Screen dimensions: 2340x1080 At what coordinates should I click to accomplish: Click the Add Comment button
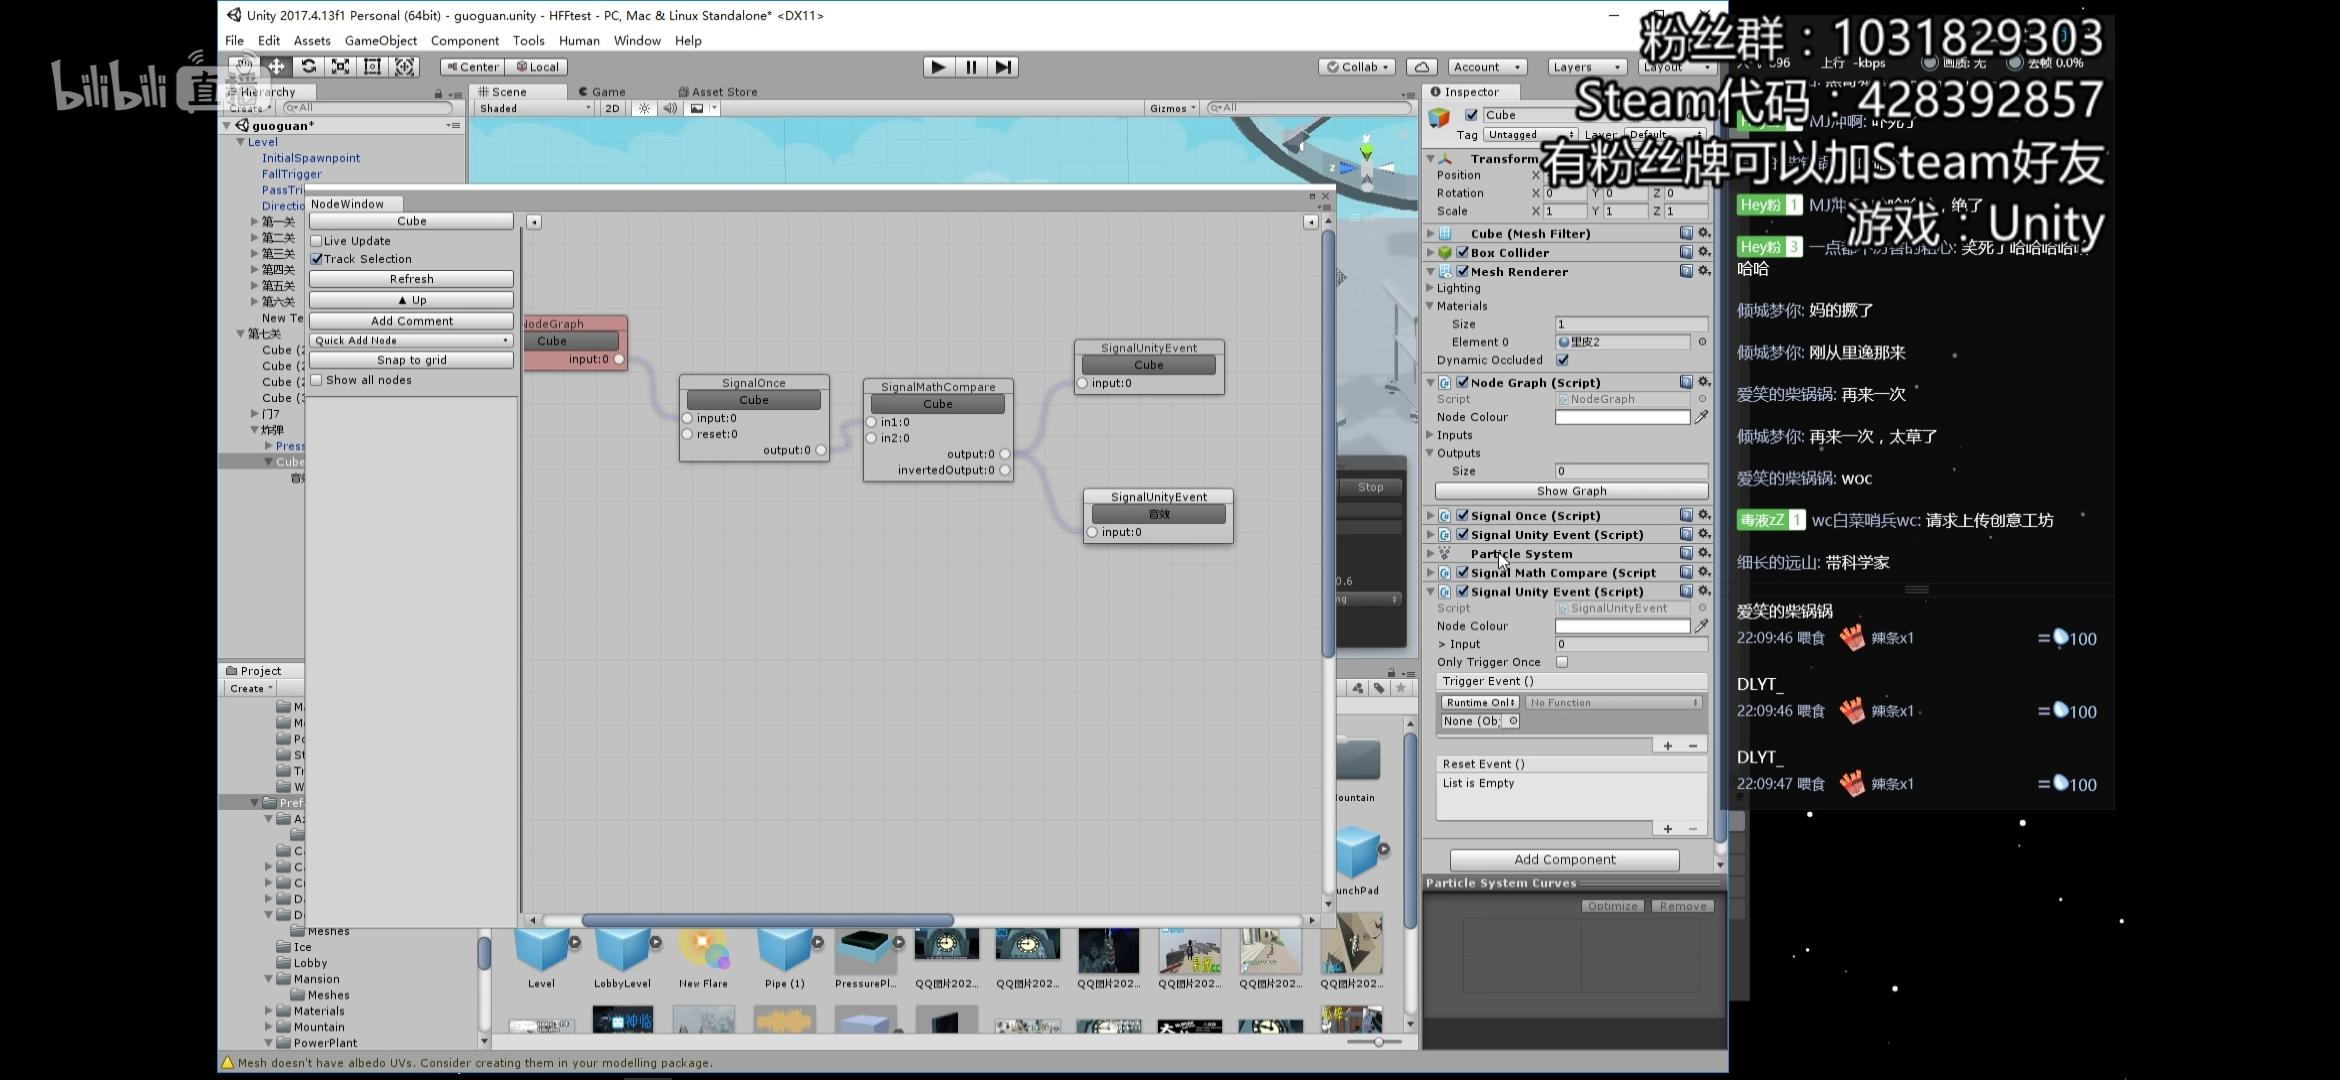(411, 321)
